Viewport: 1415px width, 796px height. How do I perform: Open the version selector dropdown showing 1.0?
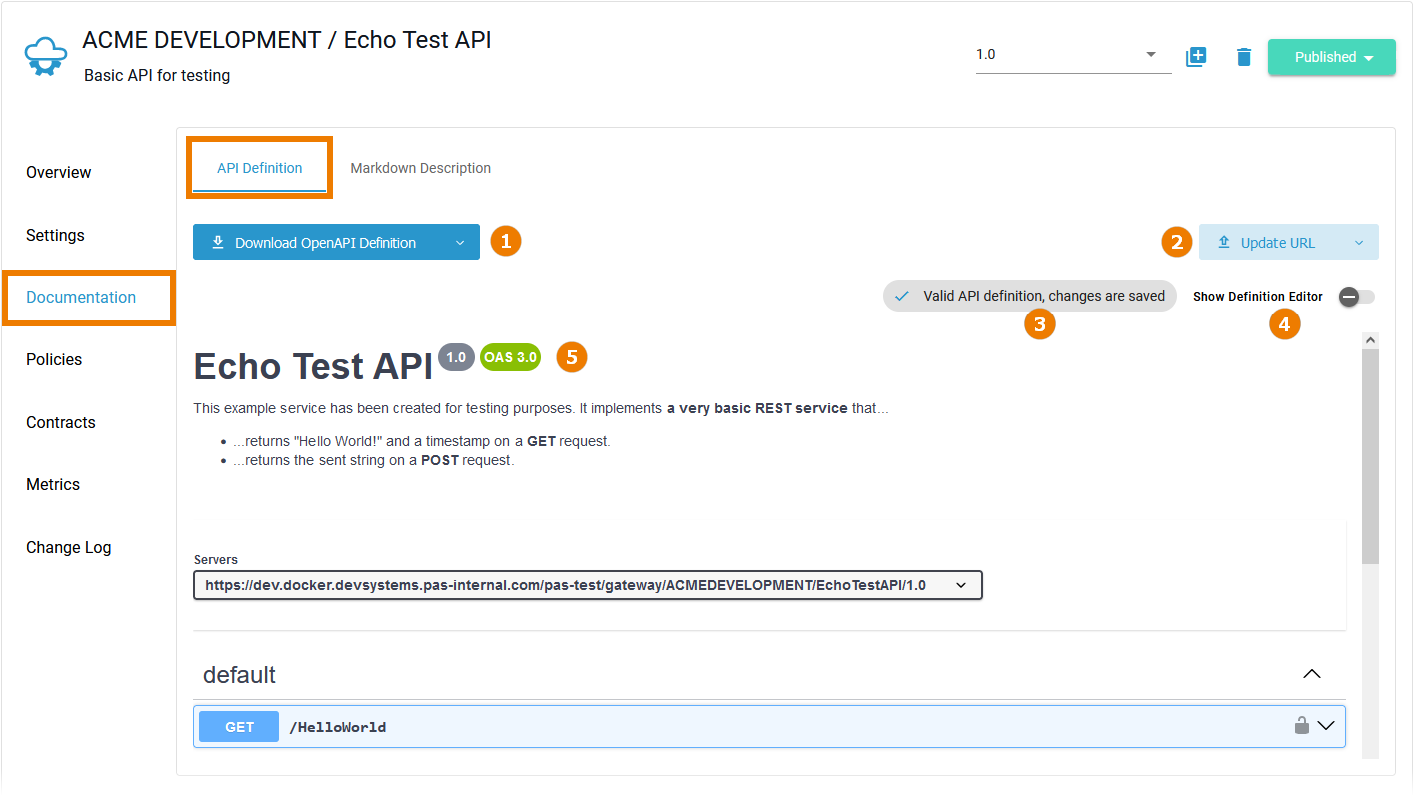[x=1150, y=54]
